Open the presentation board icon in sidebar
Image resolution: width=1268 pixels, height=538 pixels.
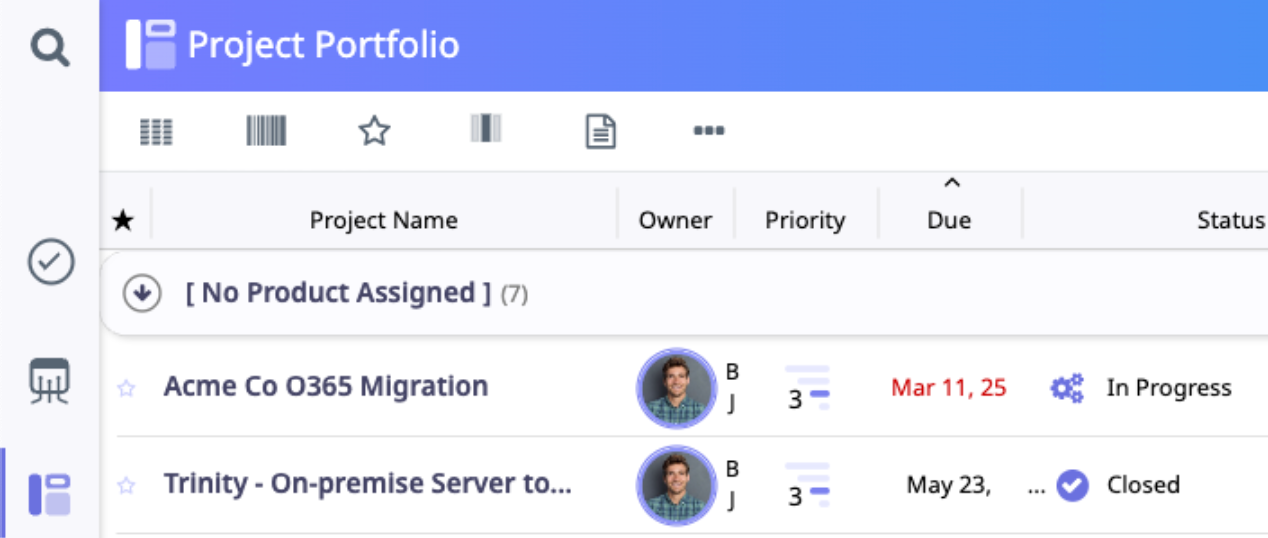49,380
